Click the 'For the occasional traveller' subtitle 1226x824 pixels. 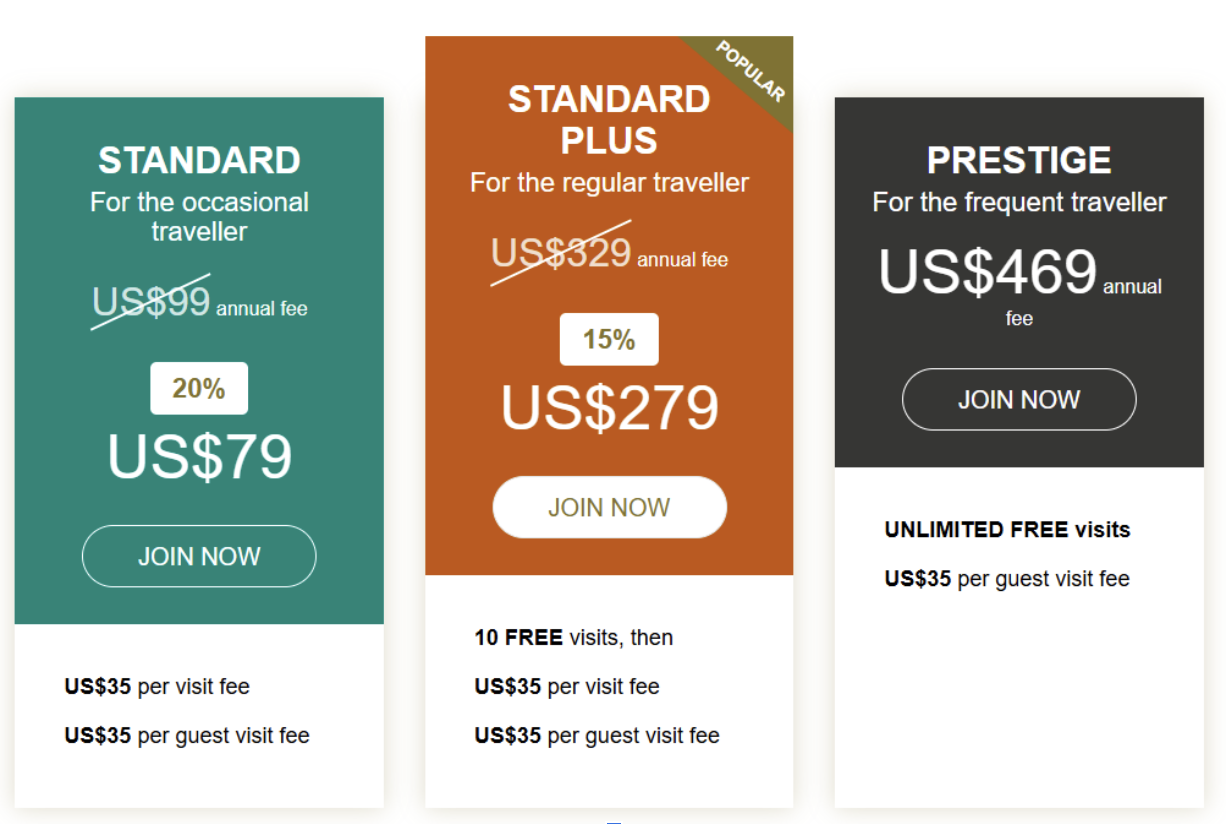199,216
